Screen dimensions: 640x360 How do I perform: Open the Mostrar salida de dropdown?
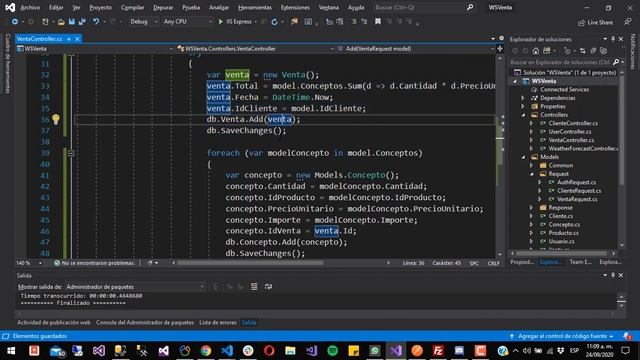(x=135, y=287)
